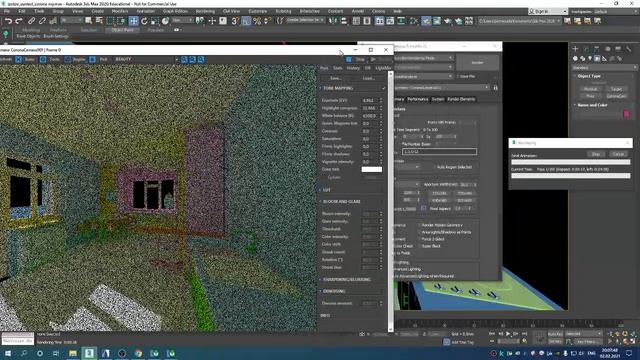Choose Rectangular Selection Region tool
The height and width of the screenshot is (360, 640).
(x=110, y=21)
